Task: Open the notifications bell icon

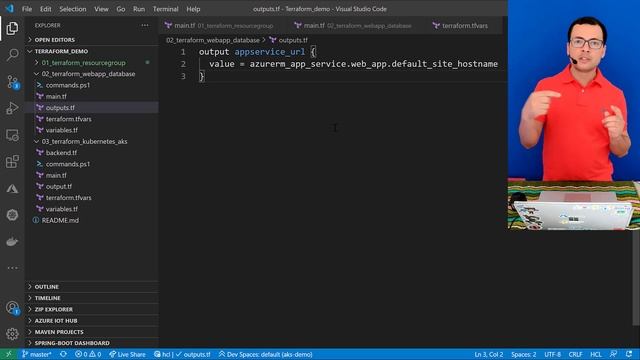Action: (x=629, y=354)
